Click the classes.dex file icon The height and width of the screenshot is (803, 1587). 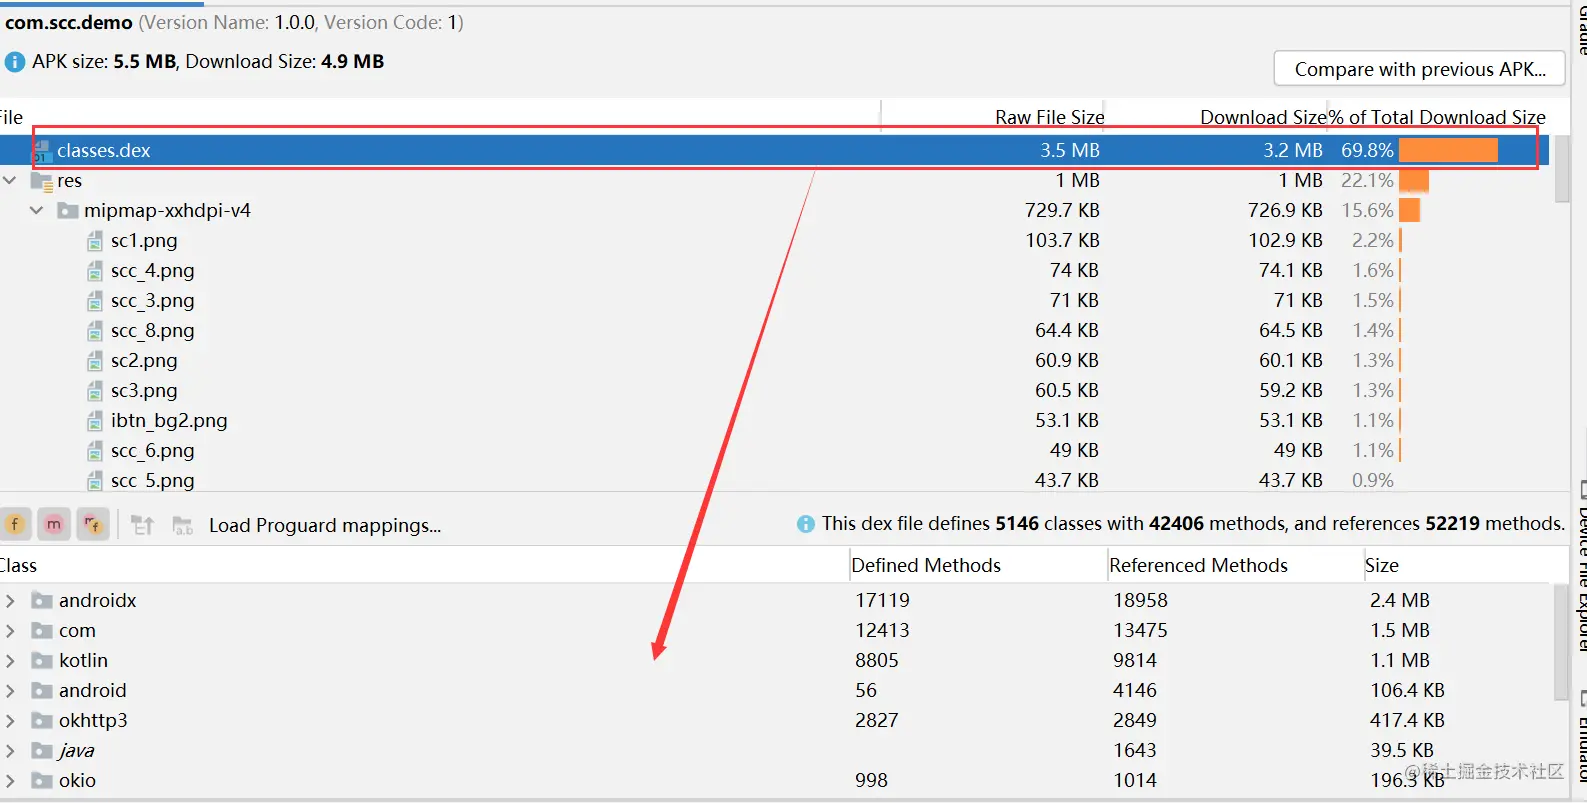pyautogui.click(x=42, y=151)
